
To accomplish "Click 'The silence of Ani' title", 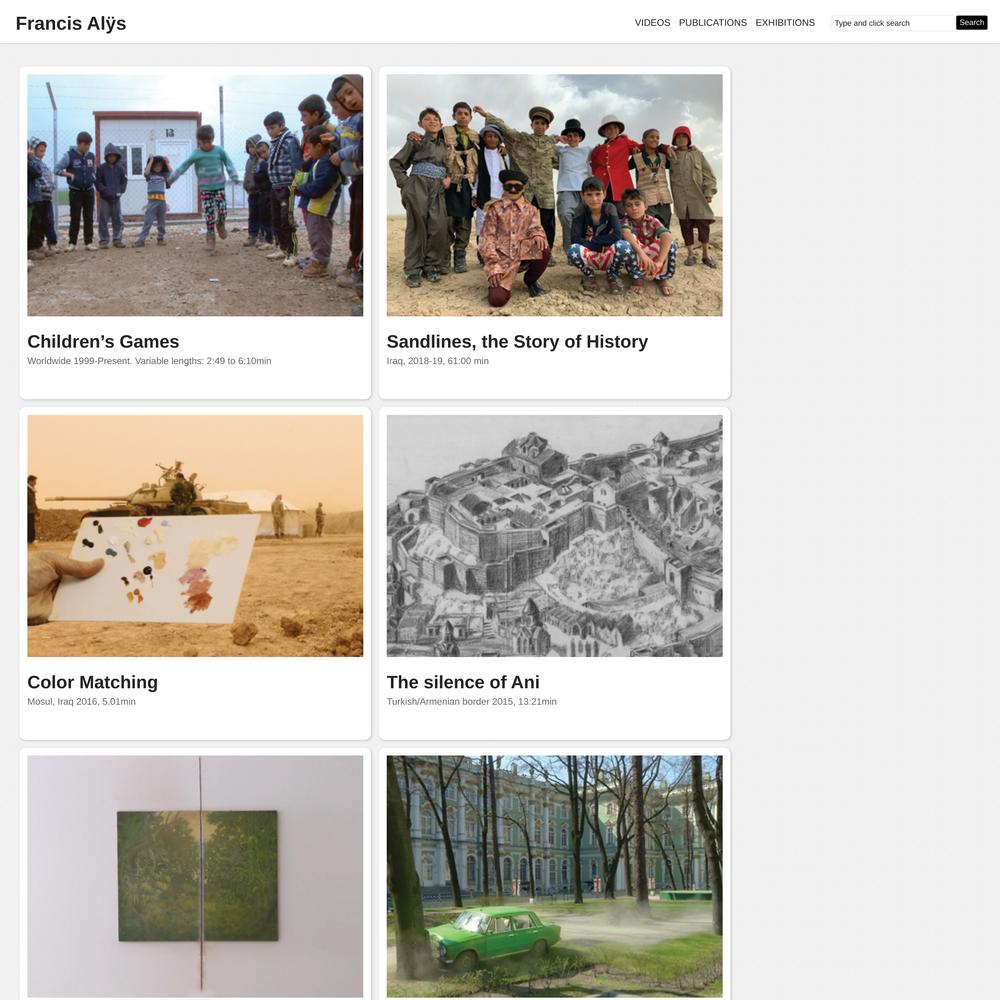I will [463, 682].
